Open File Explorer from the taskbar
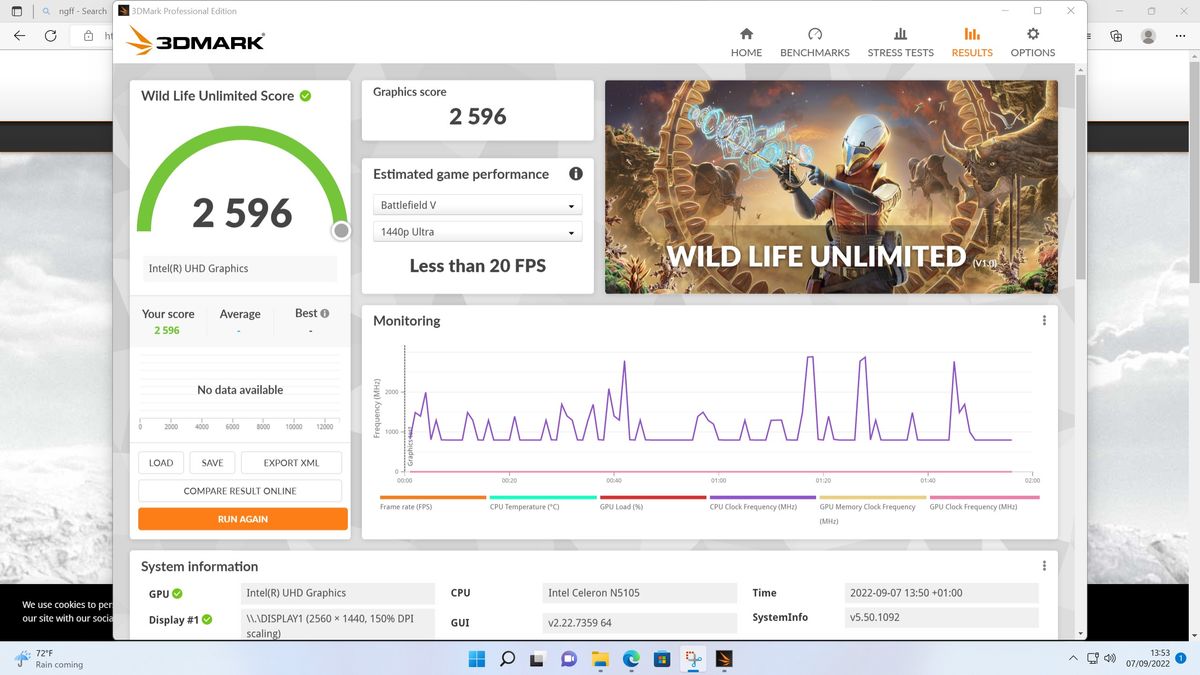This screenshot has height=675, width=1200. click(x=600, y=658)
